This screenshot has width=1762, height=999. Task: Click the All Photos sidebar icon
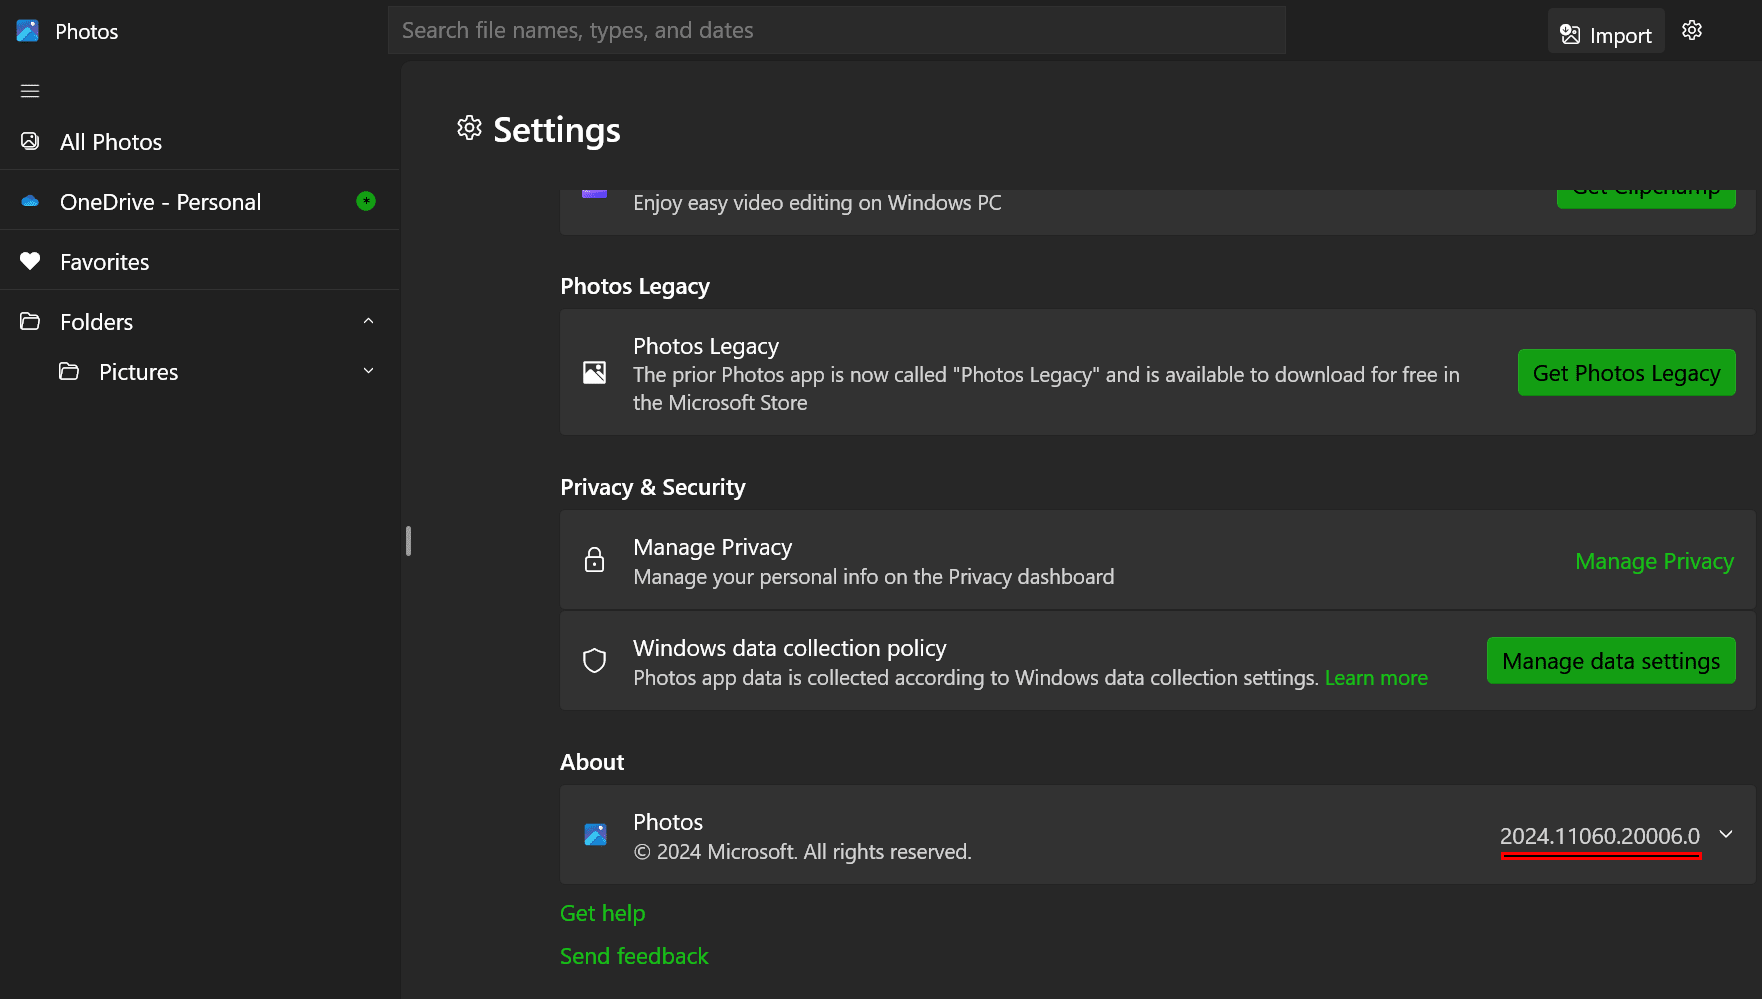(30, 141)
